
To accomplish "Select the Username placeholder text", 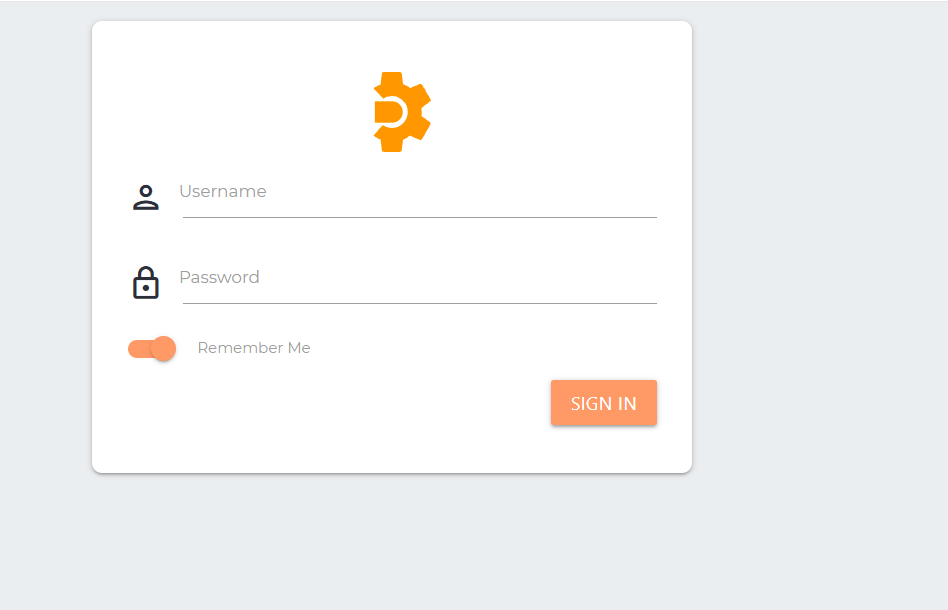I will click(x=222, y=191).
